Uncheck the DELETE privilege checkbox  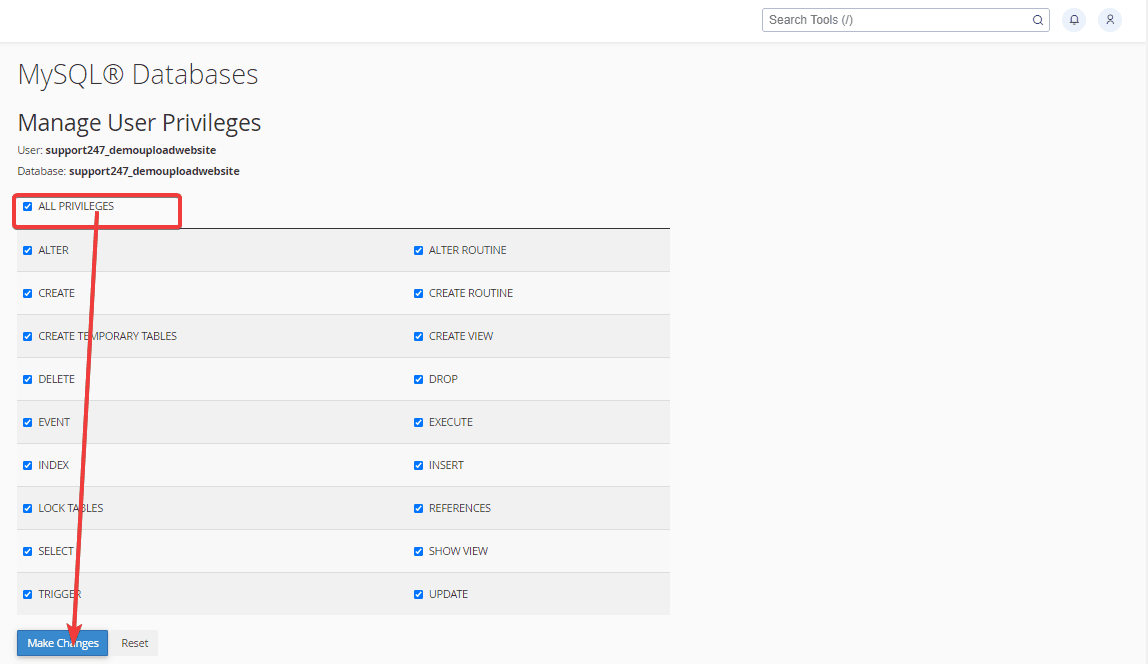(x=28, y=380)
